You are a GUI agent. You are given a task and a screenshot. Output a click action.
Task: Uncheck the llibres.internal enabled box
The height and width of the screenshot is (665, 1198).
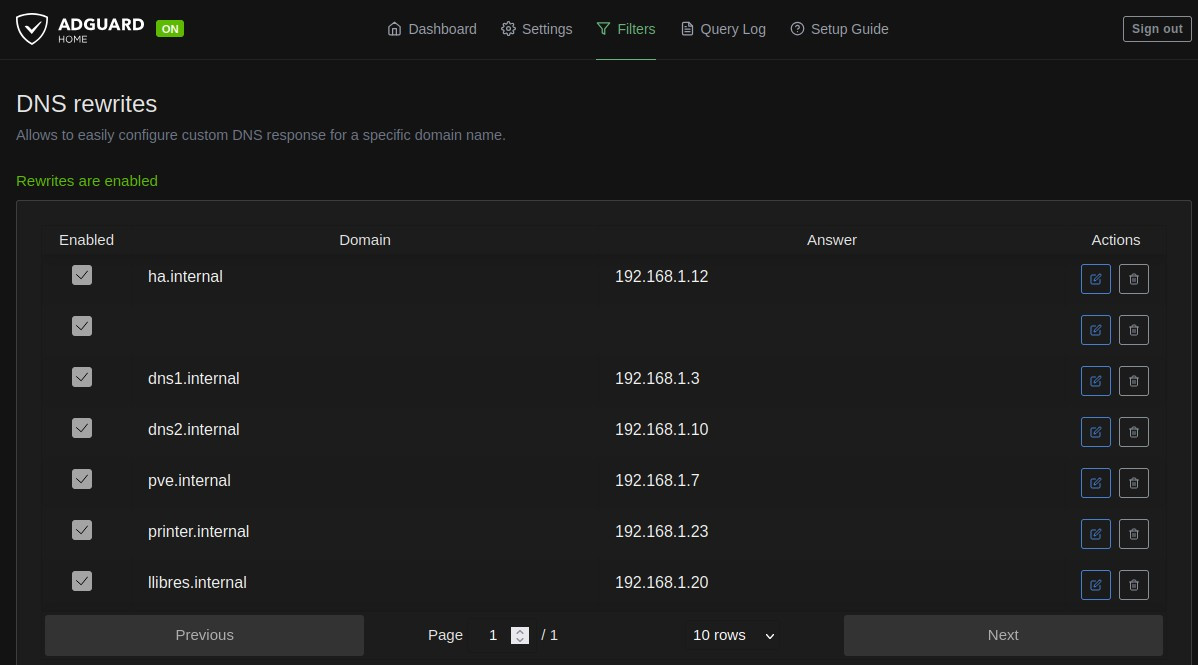coord(82,581)
